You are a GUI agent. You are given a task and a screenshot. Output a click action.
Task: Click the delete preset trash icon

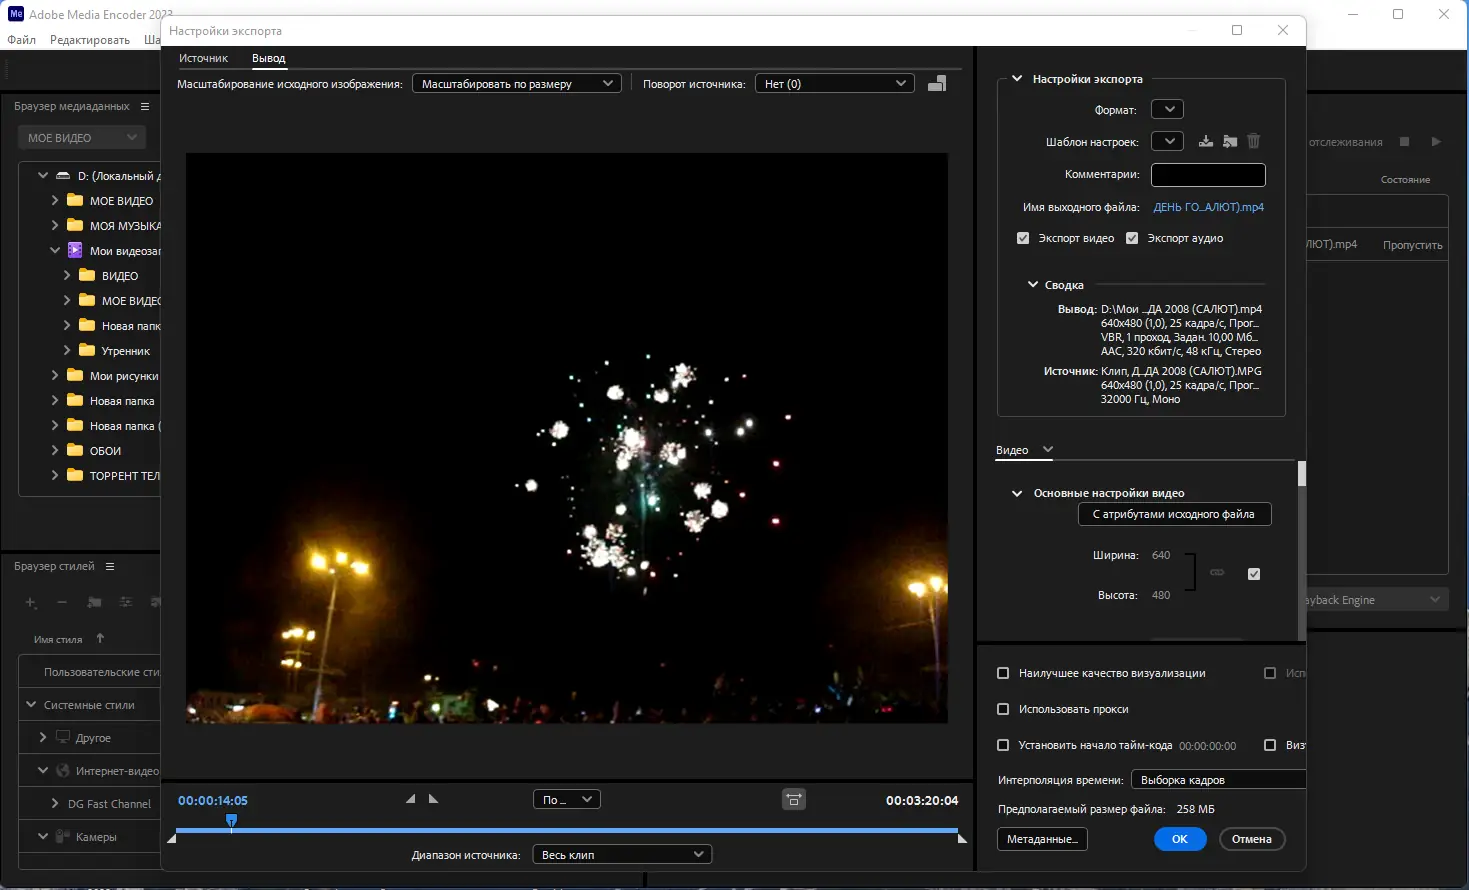pos(1253,141)
